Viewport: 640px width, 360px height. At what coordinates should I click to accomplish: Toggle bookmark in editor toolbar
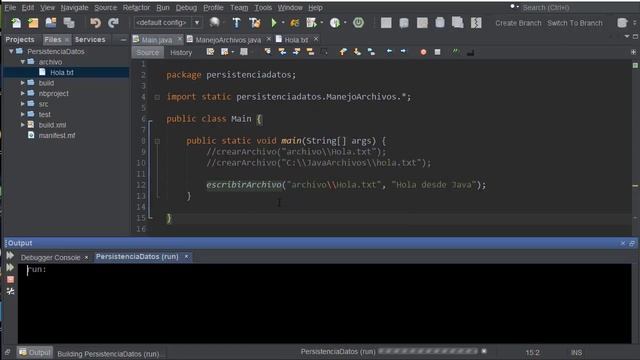[371, 52]
